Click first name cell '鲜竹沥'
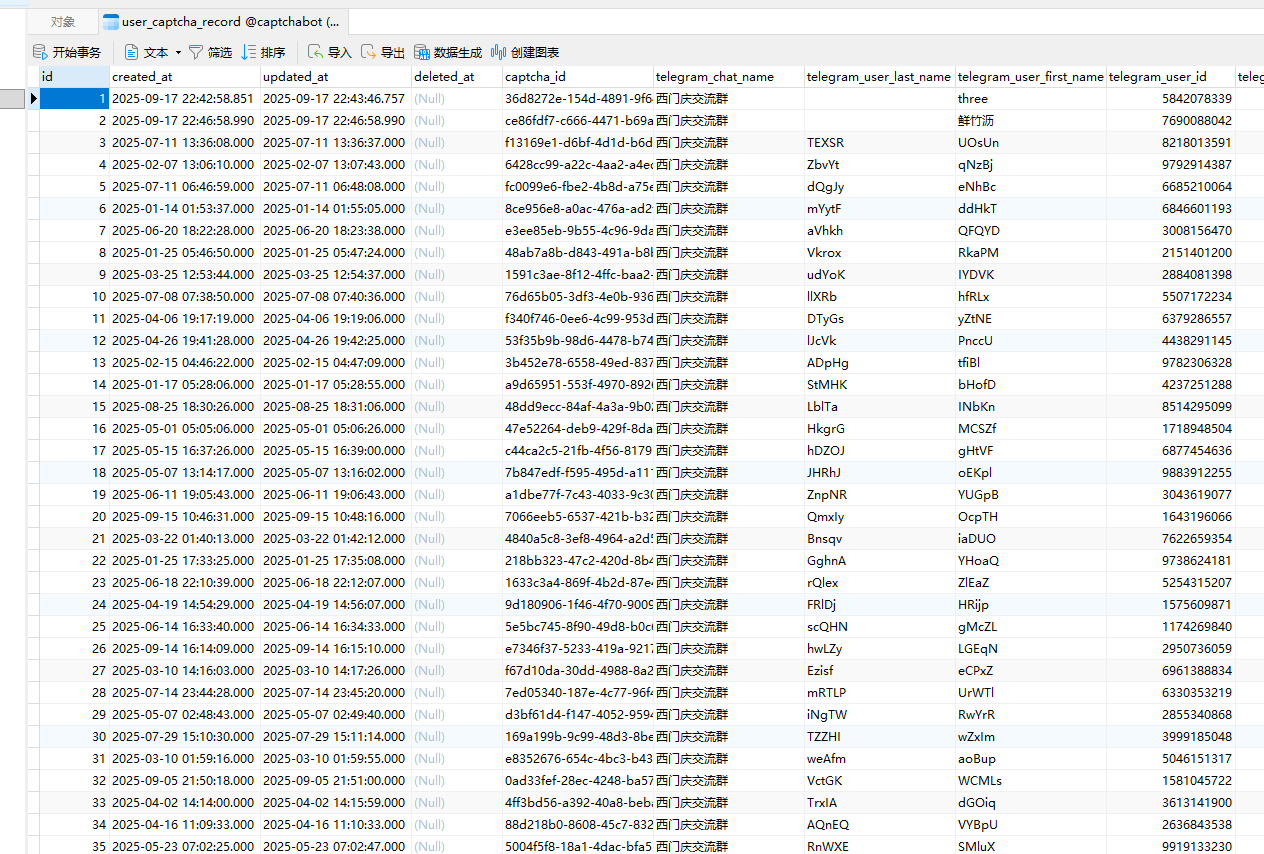This screenshot has height=854, width=1264. (x=1031, y=120)
